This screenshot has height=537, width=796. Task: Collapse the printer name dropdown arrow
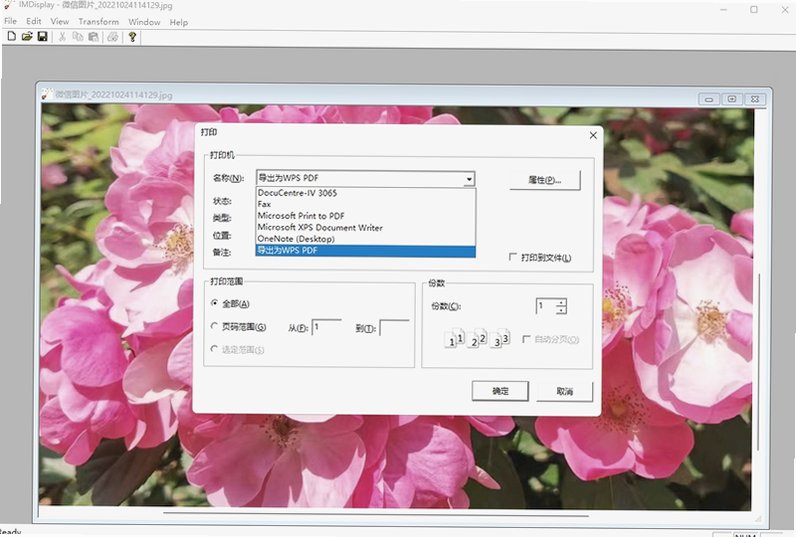[x=469, y=179]
